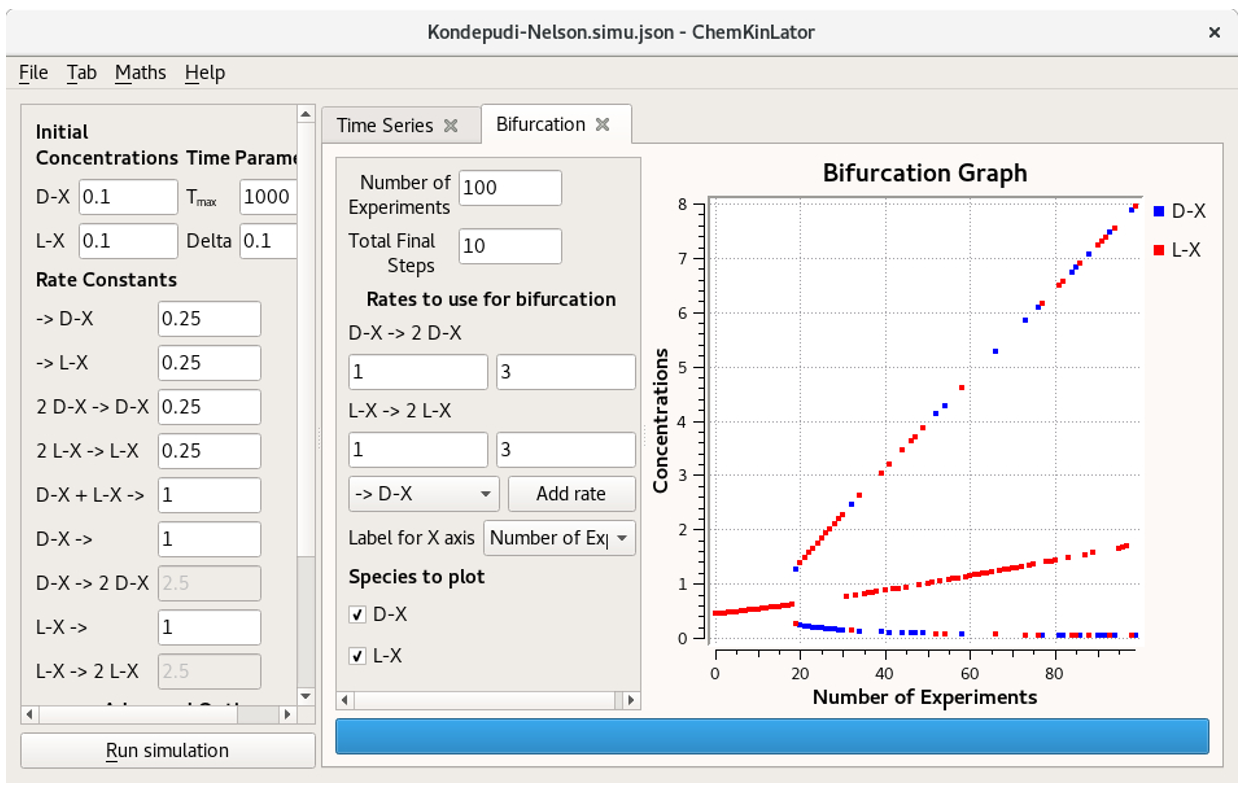Screen dimensions: 1244x791
Task: Click the Total Final Steps field
Action: pos(510,246)
